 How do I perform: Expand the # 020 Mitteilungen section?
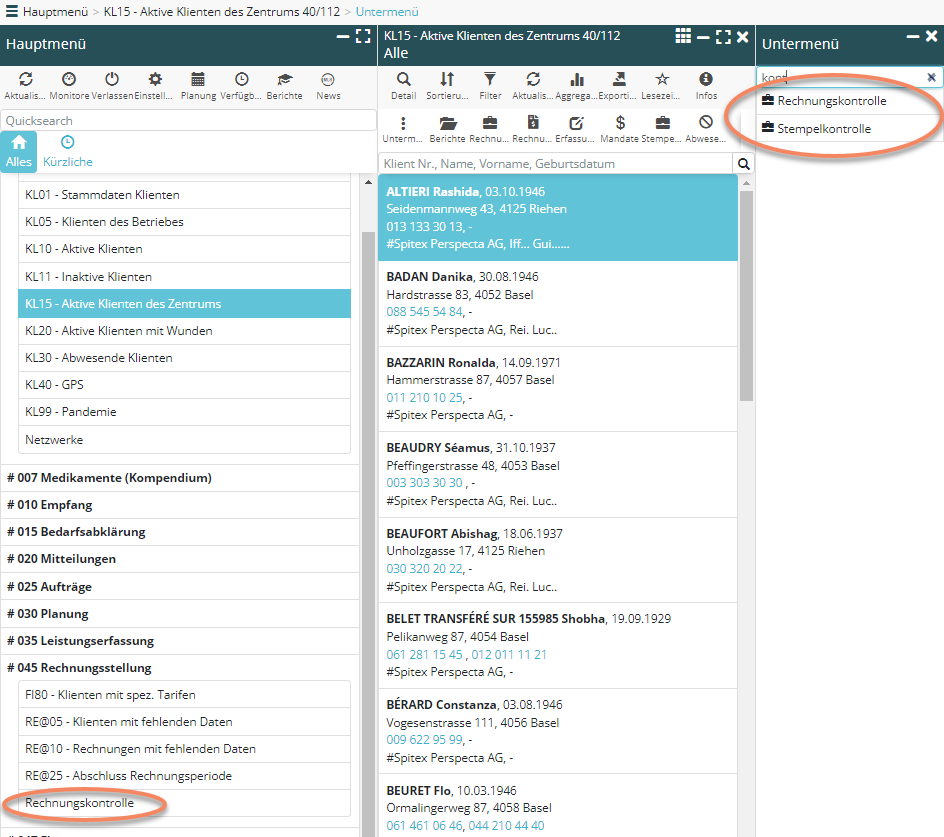pos(61,559)
